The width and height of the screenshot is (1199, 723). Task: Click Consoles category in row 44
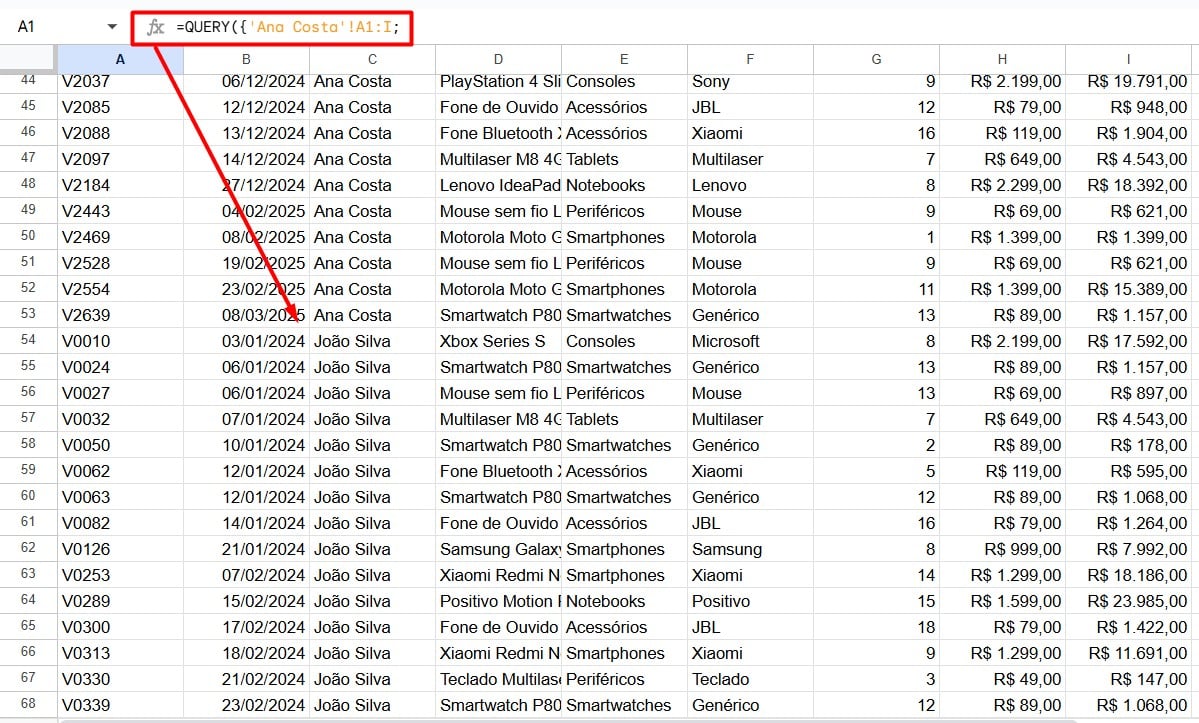coord(624,81)
